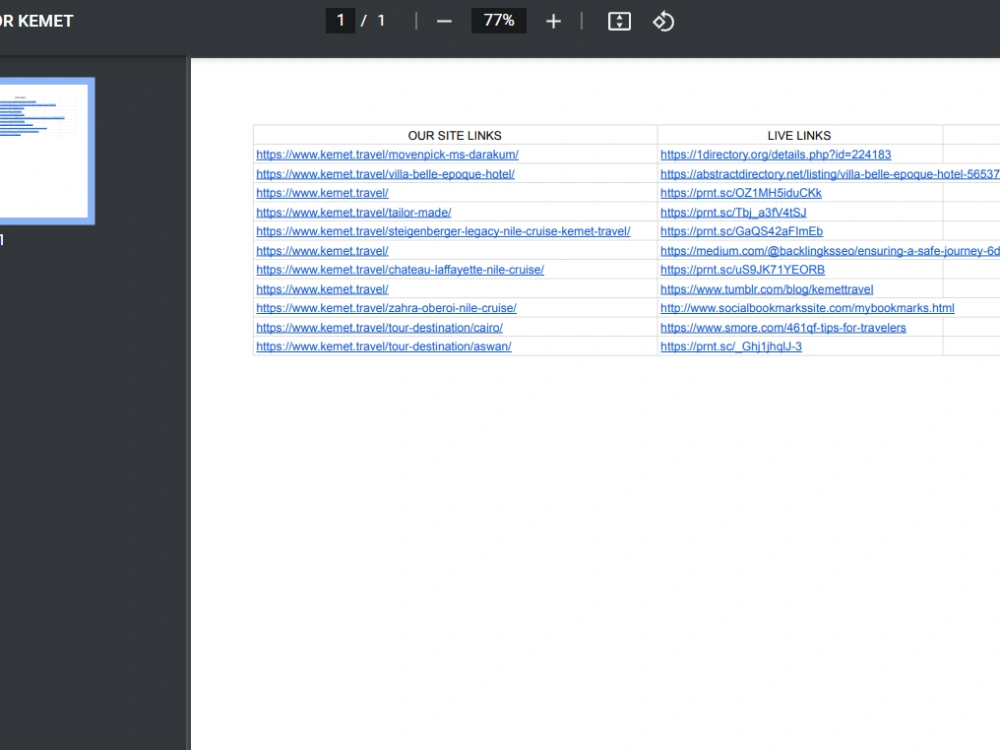Image resolution: width=1000 pixels, height=750 pixels.
Task: Click the zoom in plus icon
Action: tap(553, 21)
